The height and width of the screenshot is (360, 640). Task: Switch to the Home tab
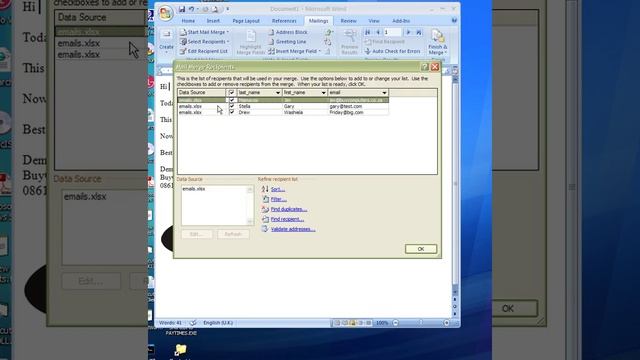(188, 21)
